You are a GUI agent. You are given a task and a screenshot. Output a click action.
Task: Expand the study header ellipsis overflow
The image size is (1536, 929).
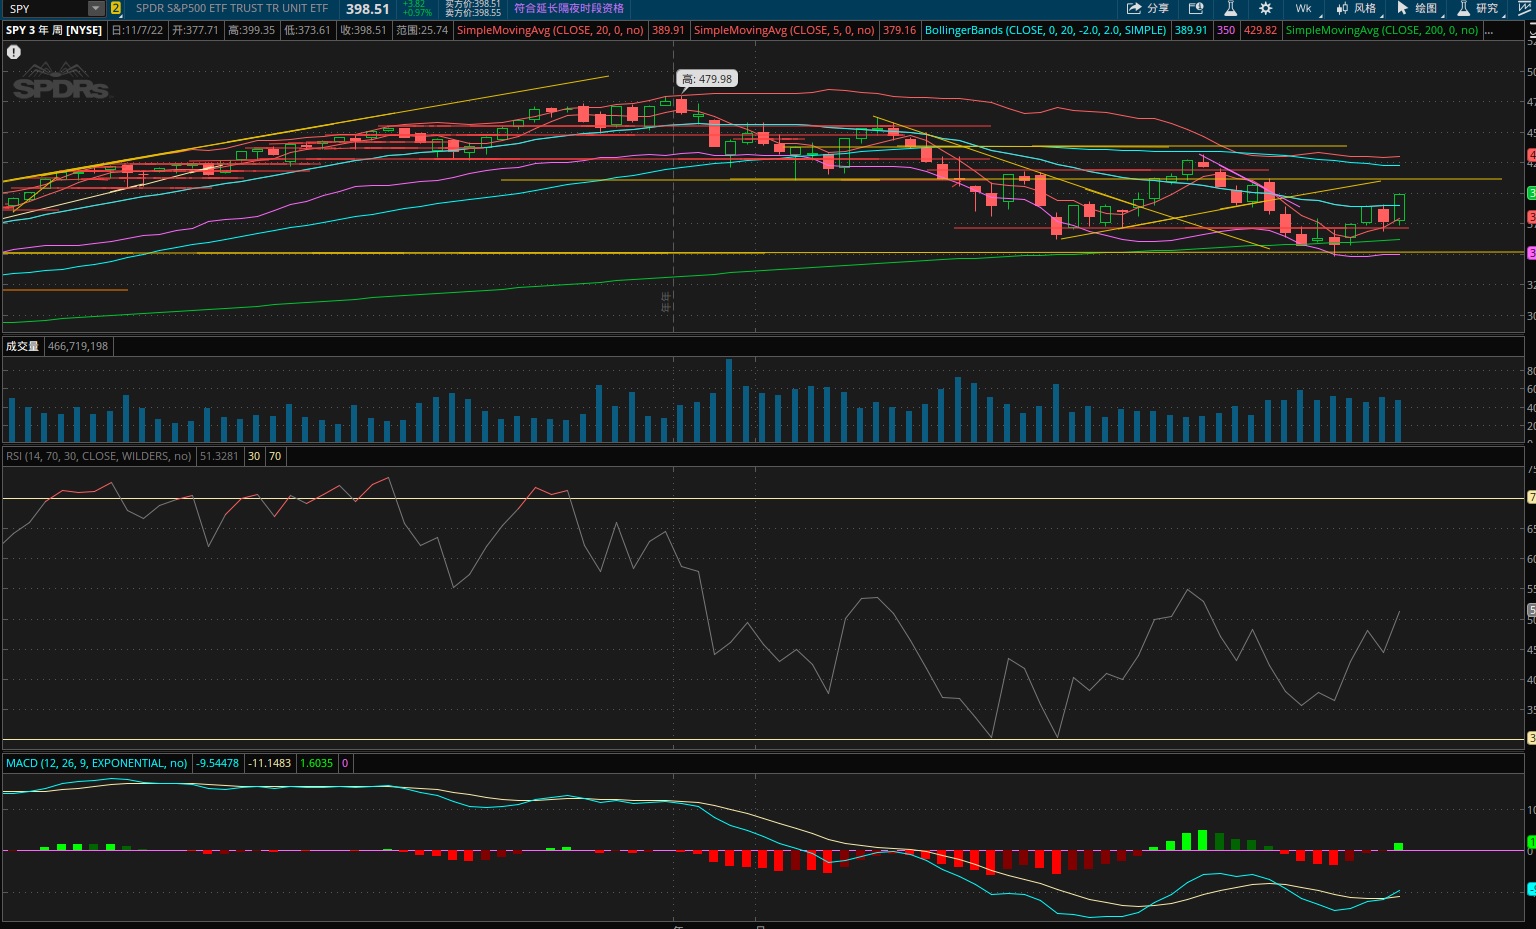[x=1490, y=30]
